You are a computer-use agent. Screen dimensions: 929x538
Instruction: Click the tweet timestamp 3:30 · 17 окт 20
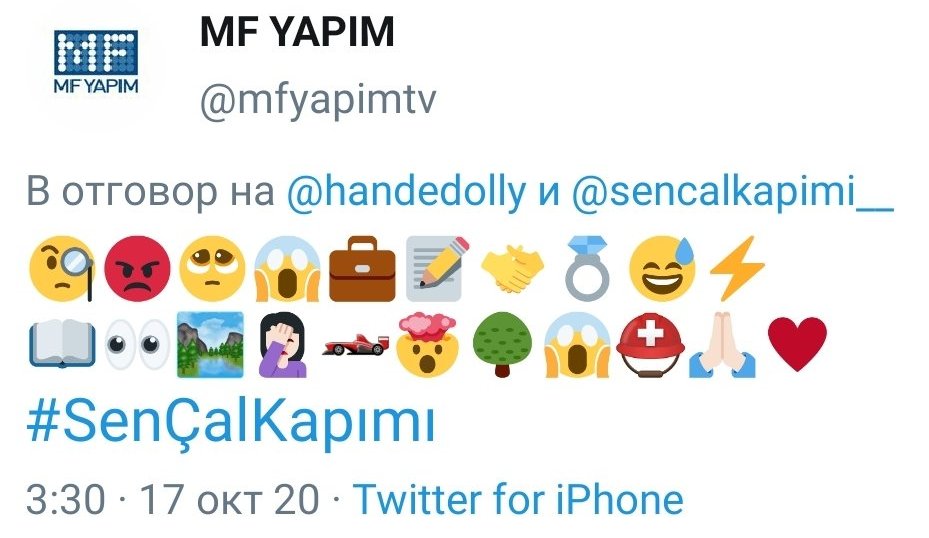(x=172, y=499)
